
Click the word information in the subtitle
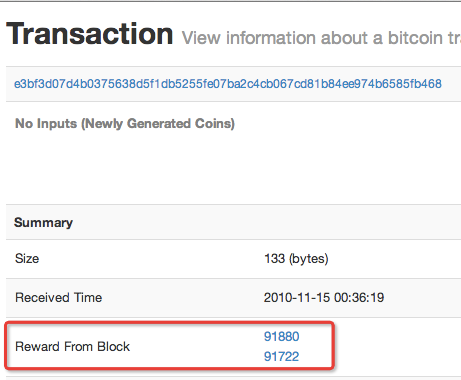click(x=271, y=38)
